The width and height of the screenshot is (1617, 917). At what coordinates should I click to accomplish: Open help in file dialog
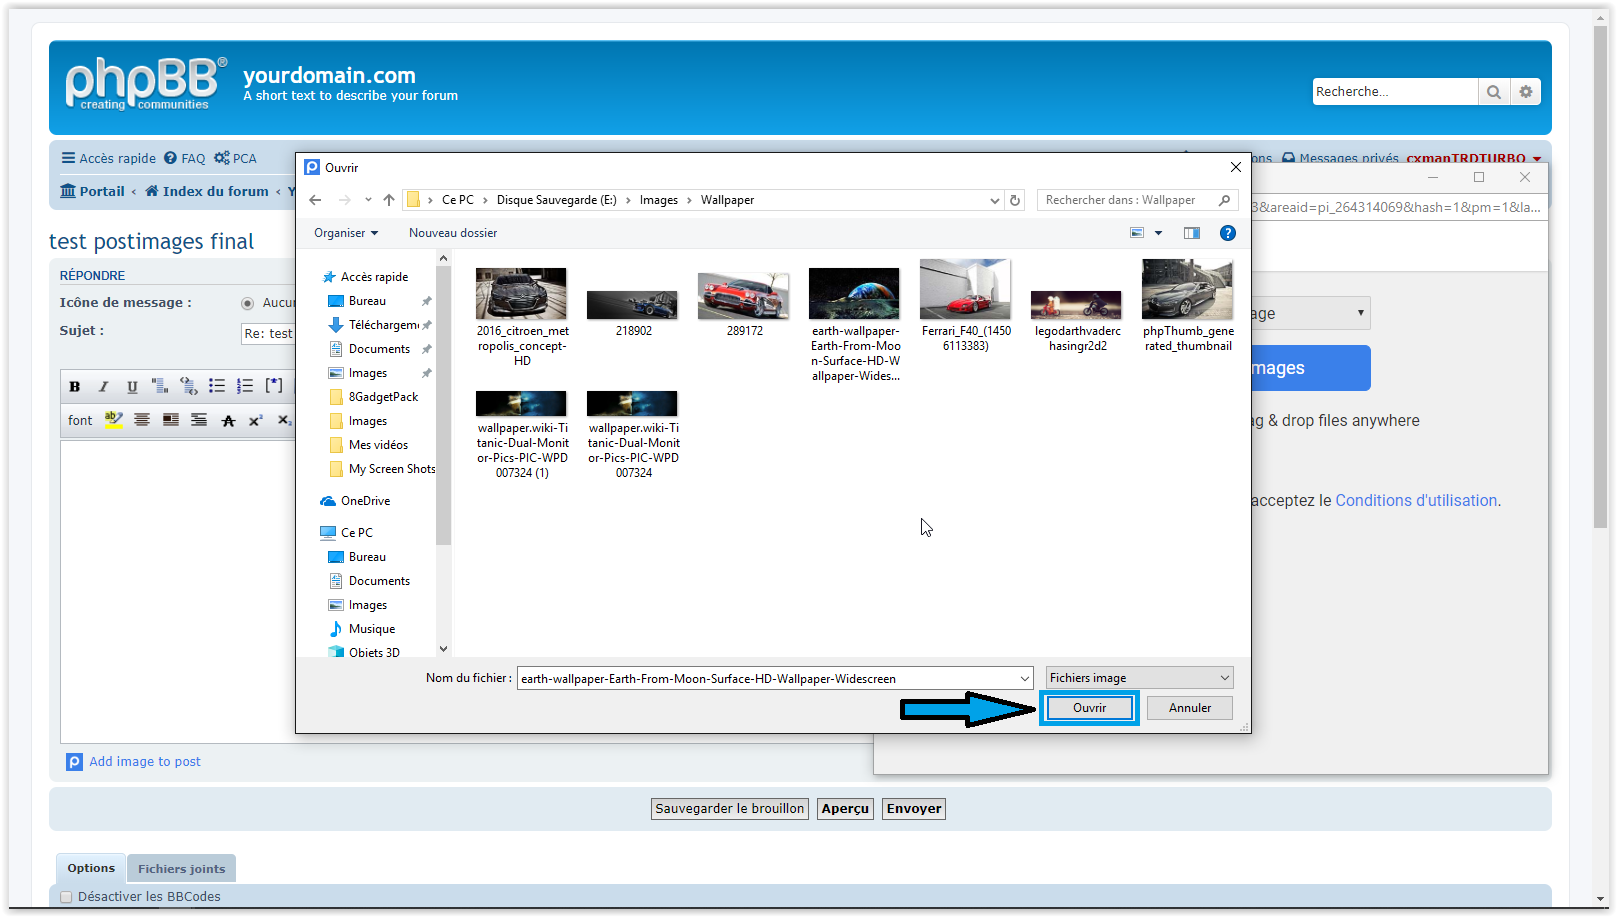tap(1228, 233)
